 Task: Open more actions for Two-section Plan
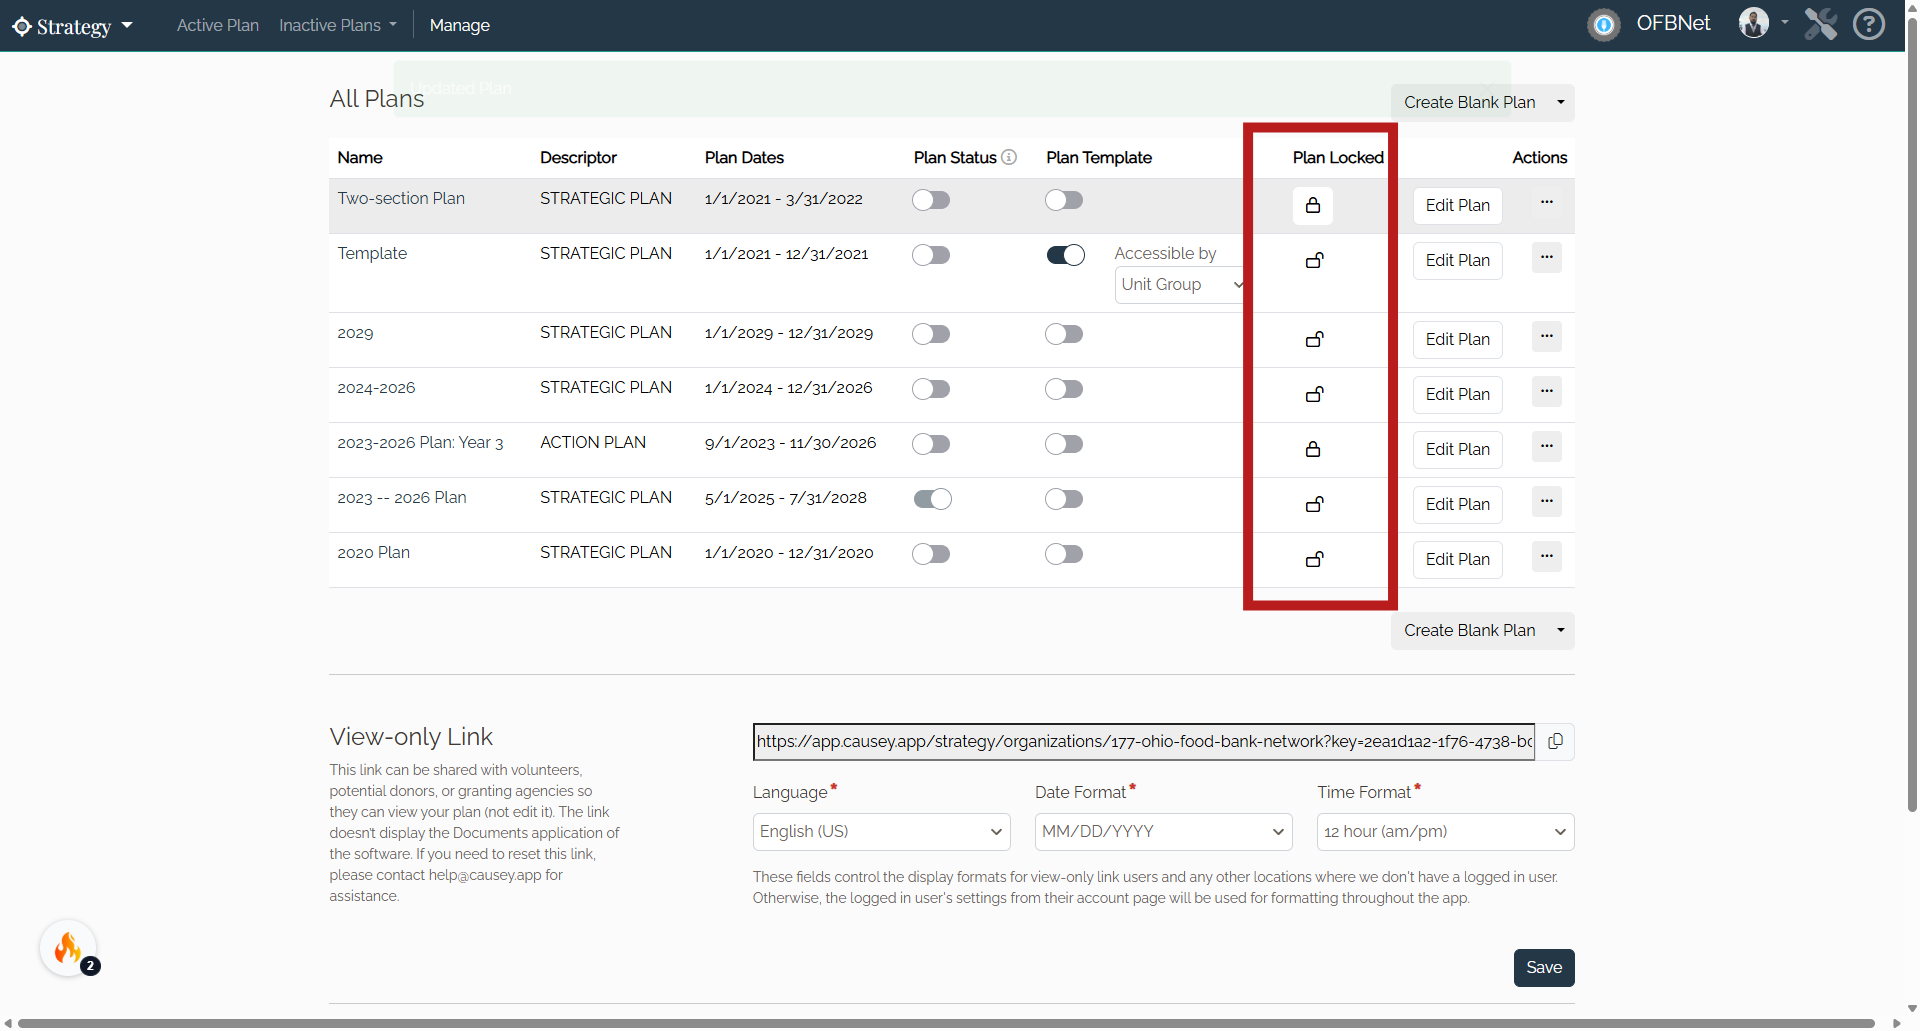point(1547,203)
